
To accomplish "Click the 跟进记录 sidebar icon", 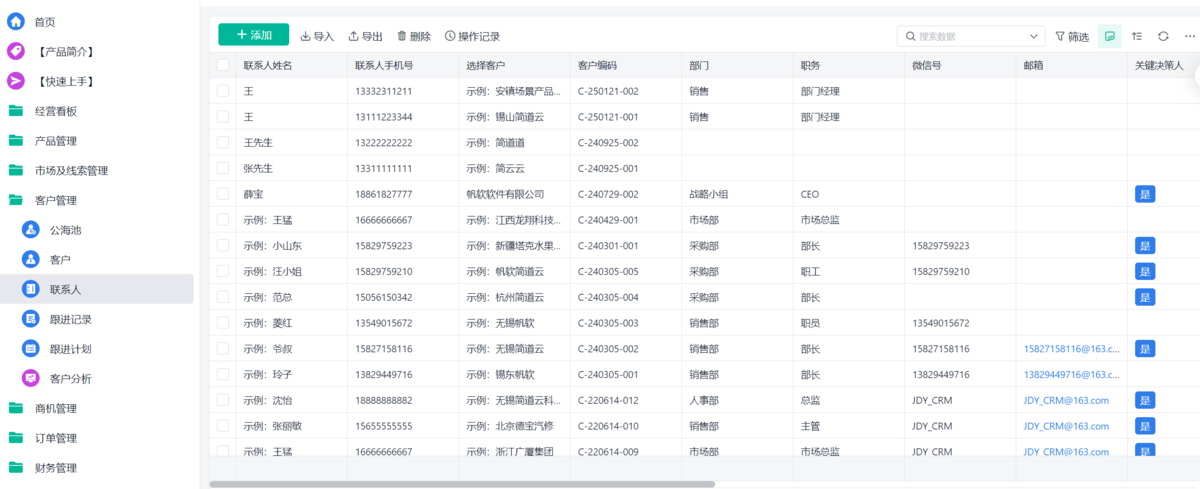I will [31, 319].
